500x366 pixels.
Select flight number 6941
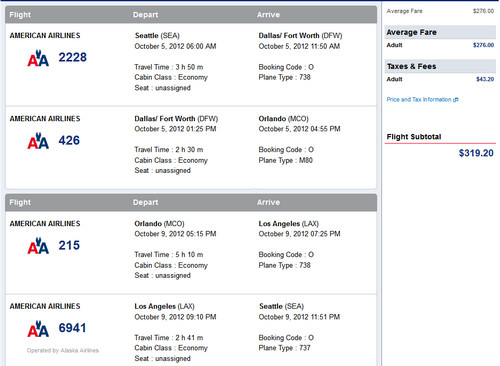click(x=72, y=328)
